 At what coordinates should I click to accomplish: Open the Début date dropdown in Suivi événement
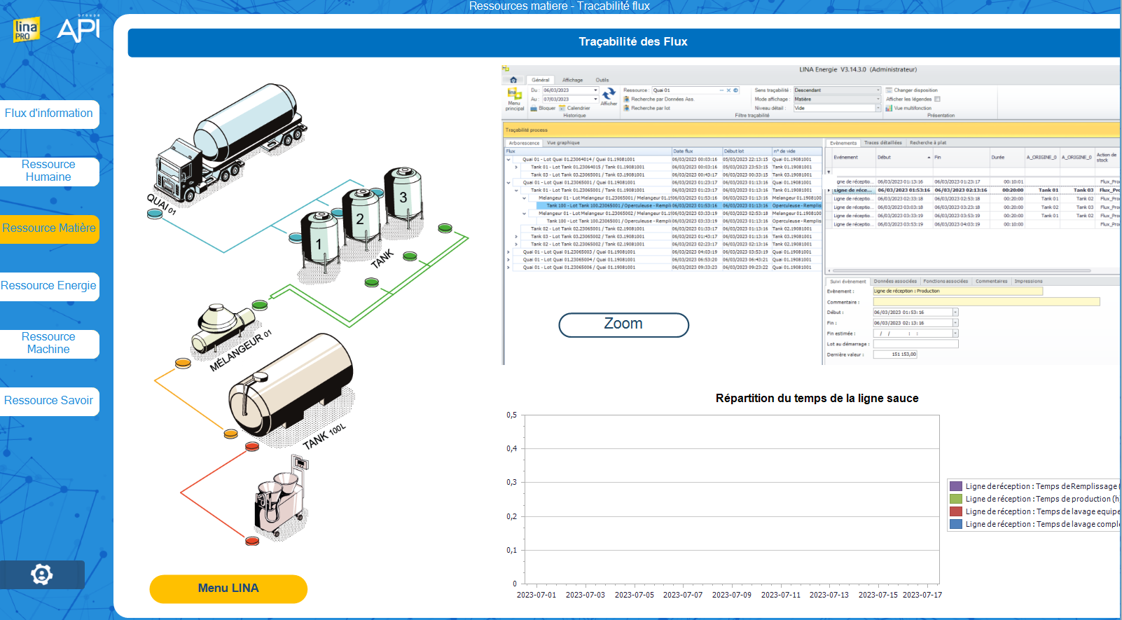(955, 312)
